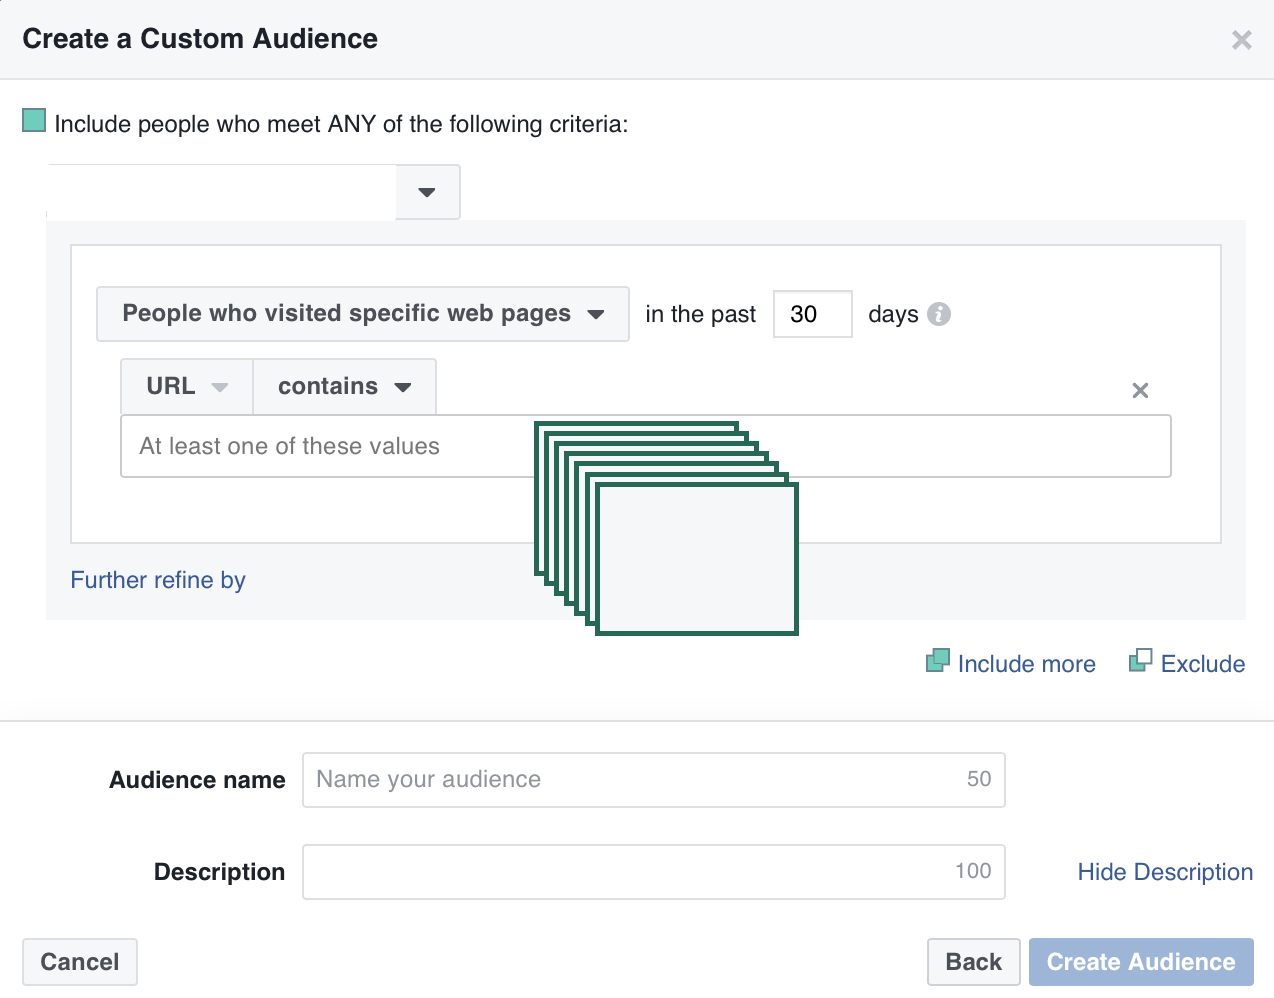Open the 'contains' operator dropdown
This screenshot has width=1274, height=998.
click(x=344, y=387)
